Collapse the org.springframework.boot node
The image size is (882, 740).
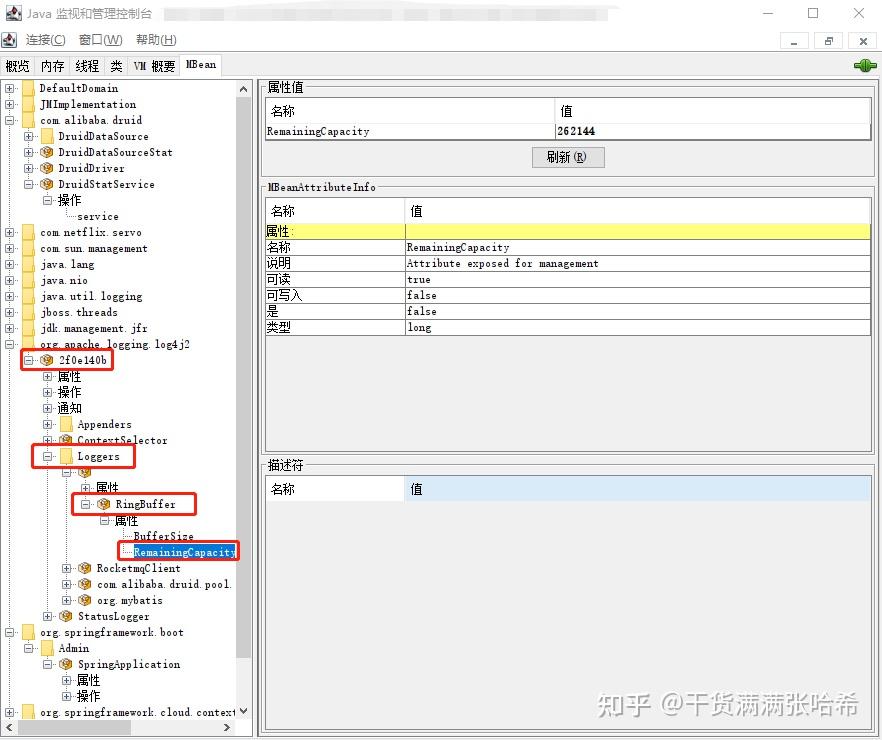pos(10,632)
